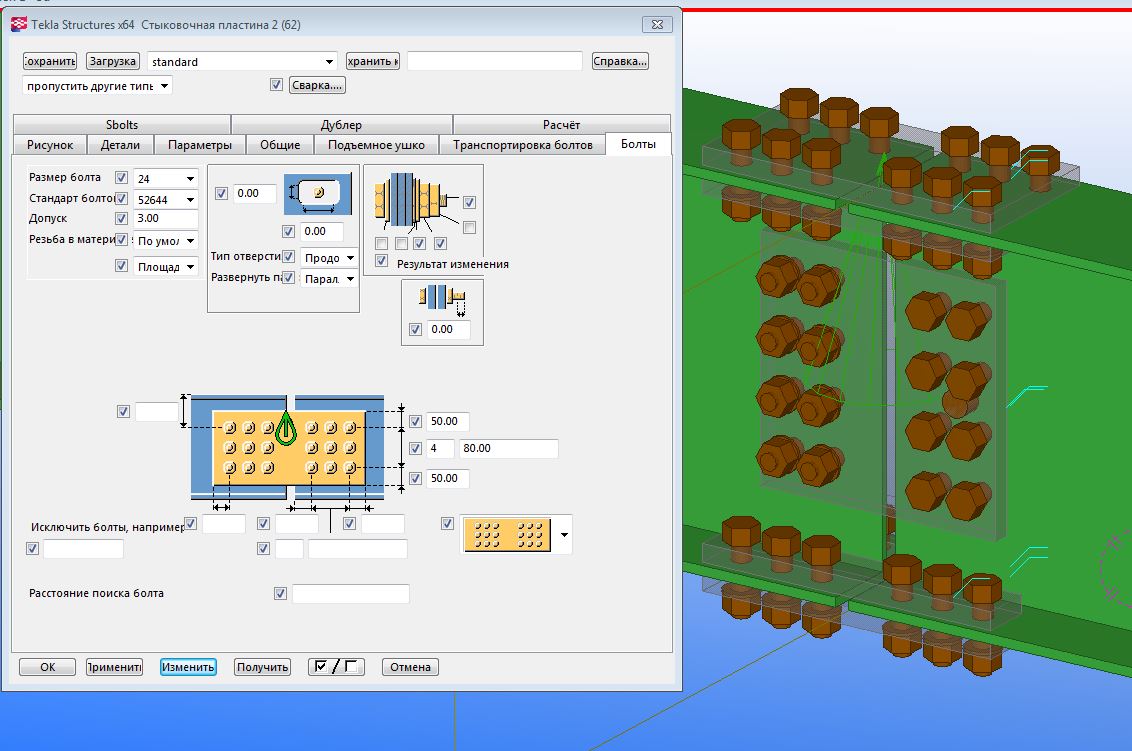Click the slotted hole dimension diagram
This screenshot has width=1132, height=751.
318,194
